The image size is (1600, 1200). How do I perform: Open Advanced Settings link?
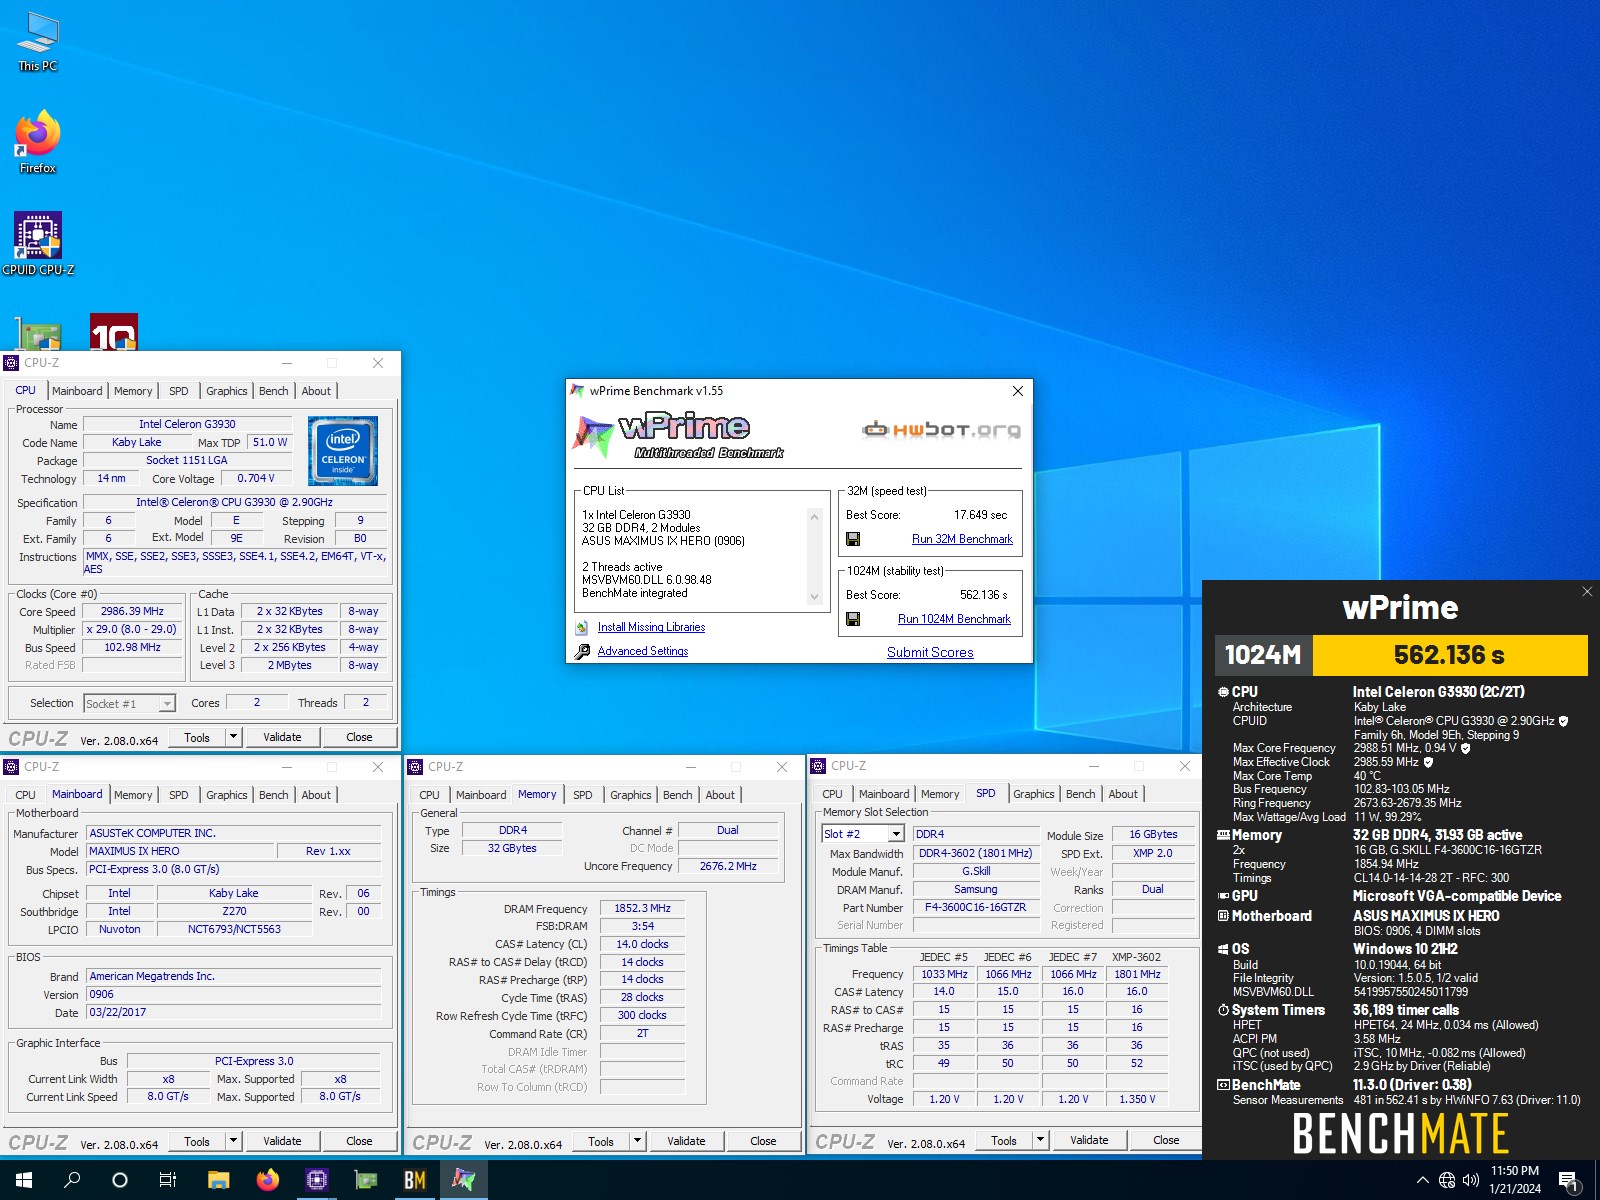pos(643,651)
